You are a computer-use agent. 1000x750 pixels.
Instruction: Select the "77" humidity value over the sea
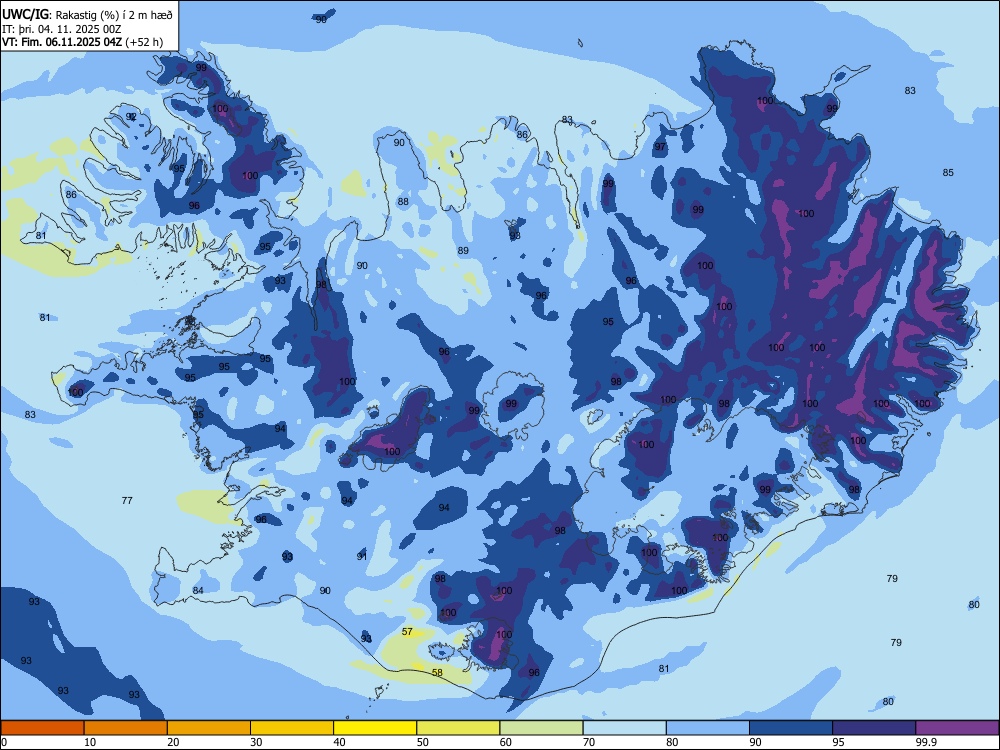(x=127, y=501)
